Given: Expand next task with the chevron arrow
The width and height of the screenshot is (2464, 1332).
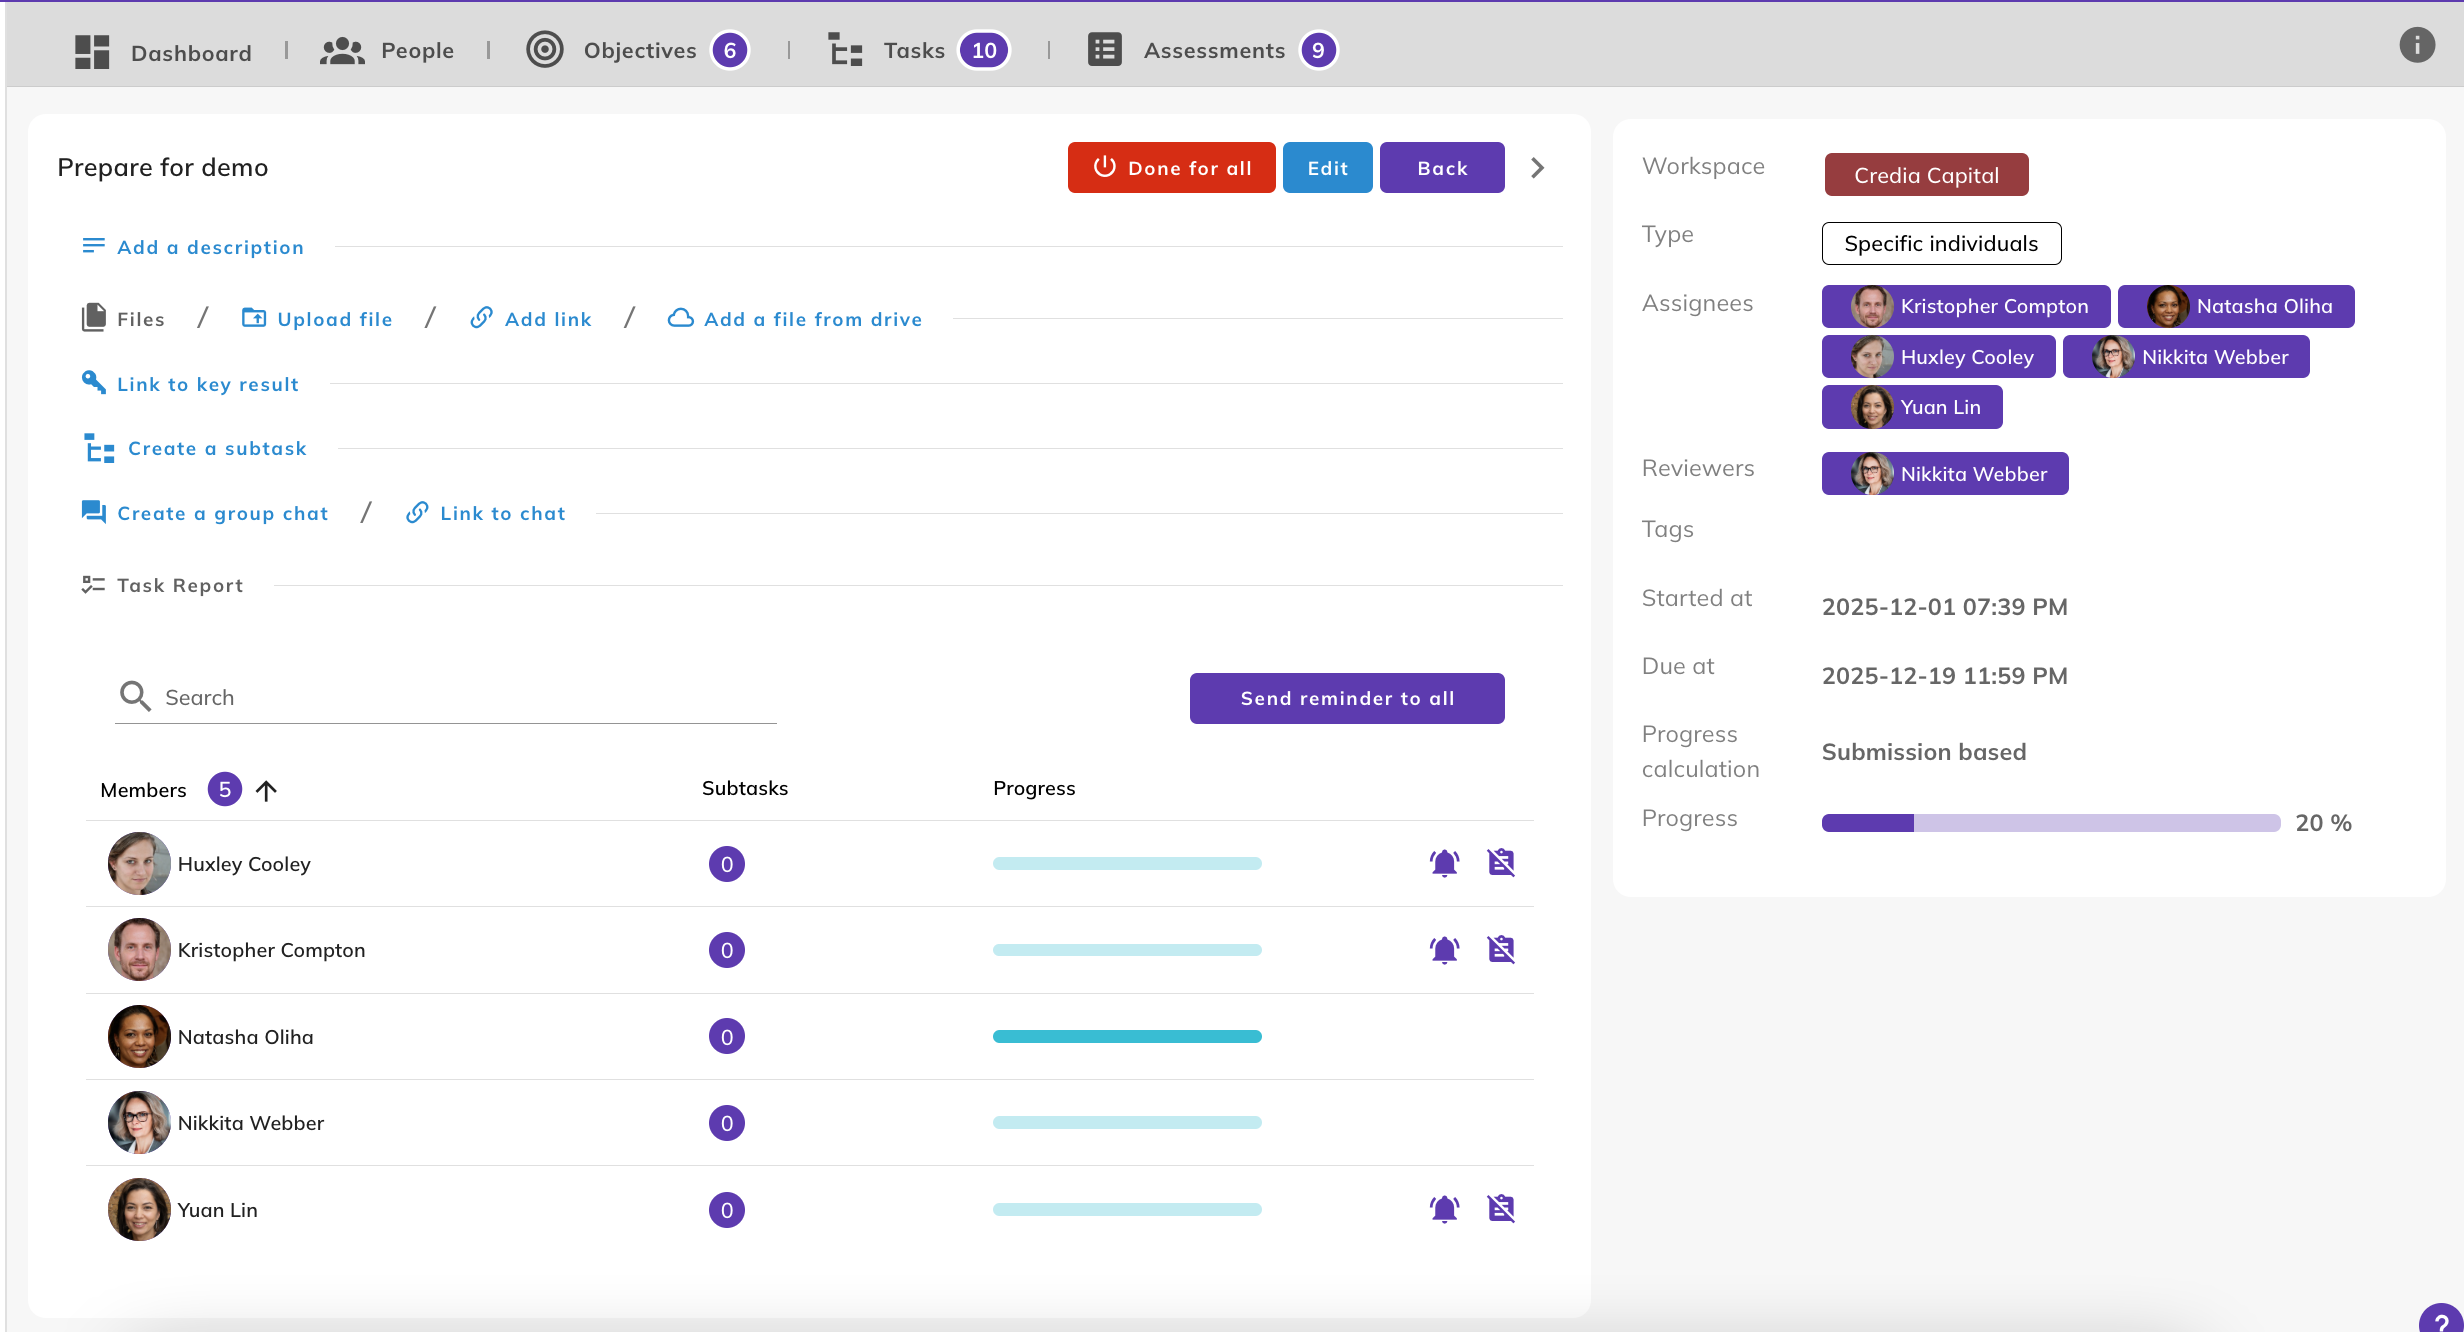Looking at the screenshot, I should [x=1538, y=168].
